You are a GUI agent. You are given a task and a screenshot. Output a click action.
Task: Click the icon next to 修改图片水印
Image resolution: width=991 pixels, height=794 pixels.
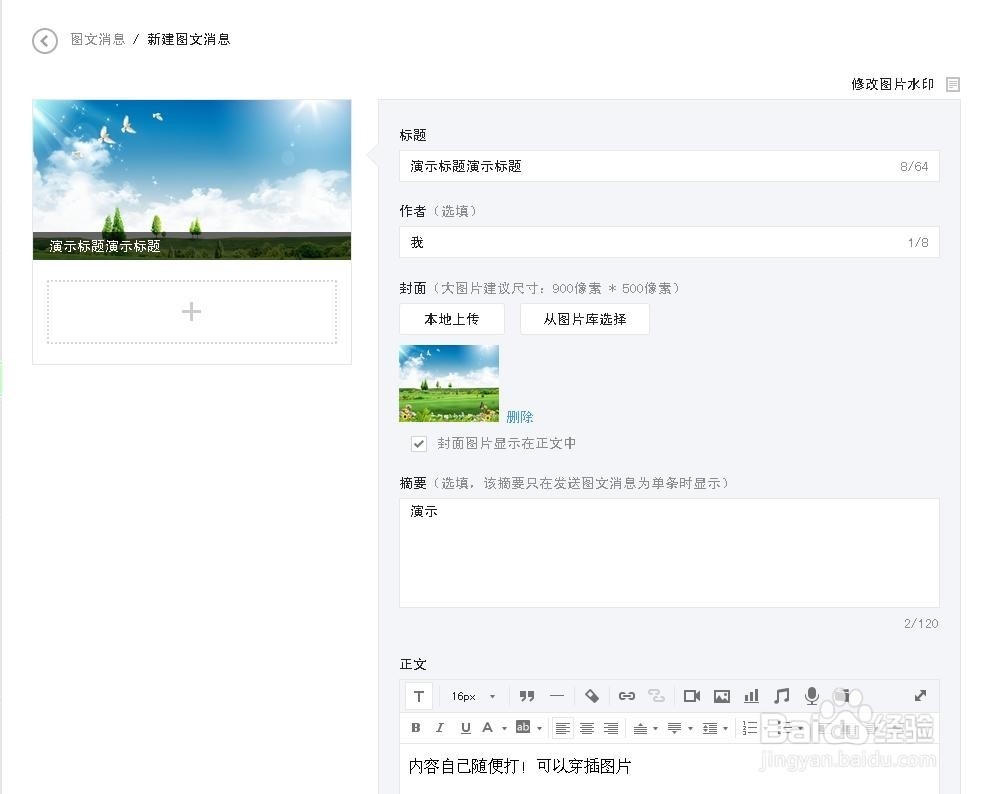pyautogui.click(x=953, y=84)
